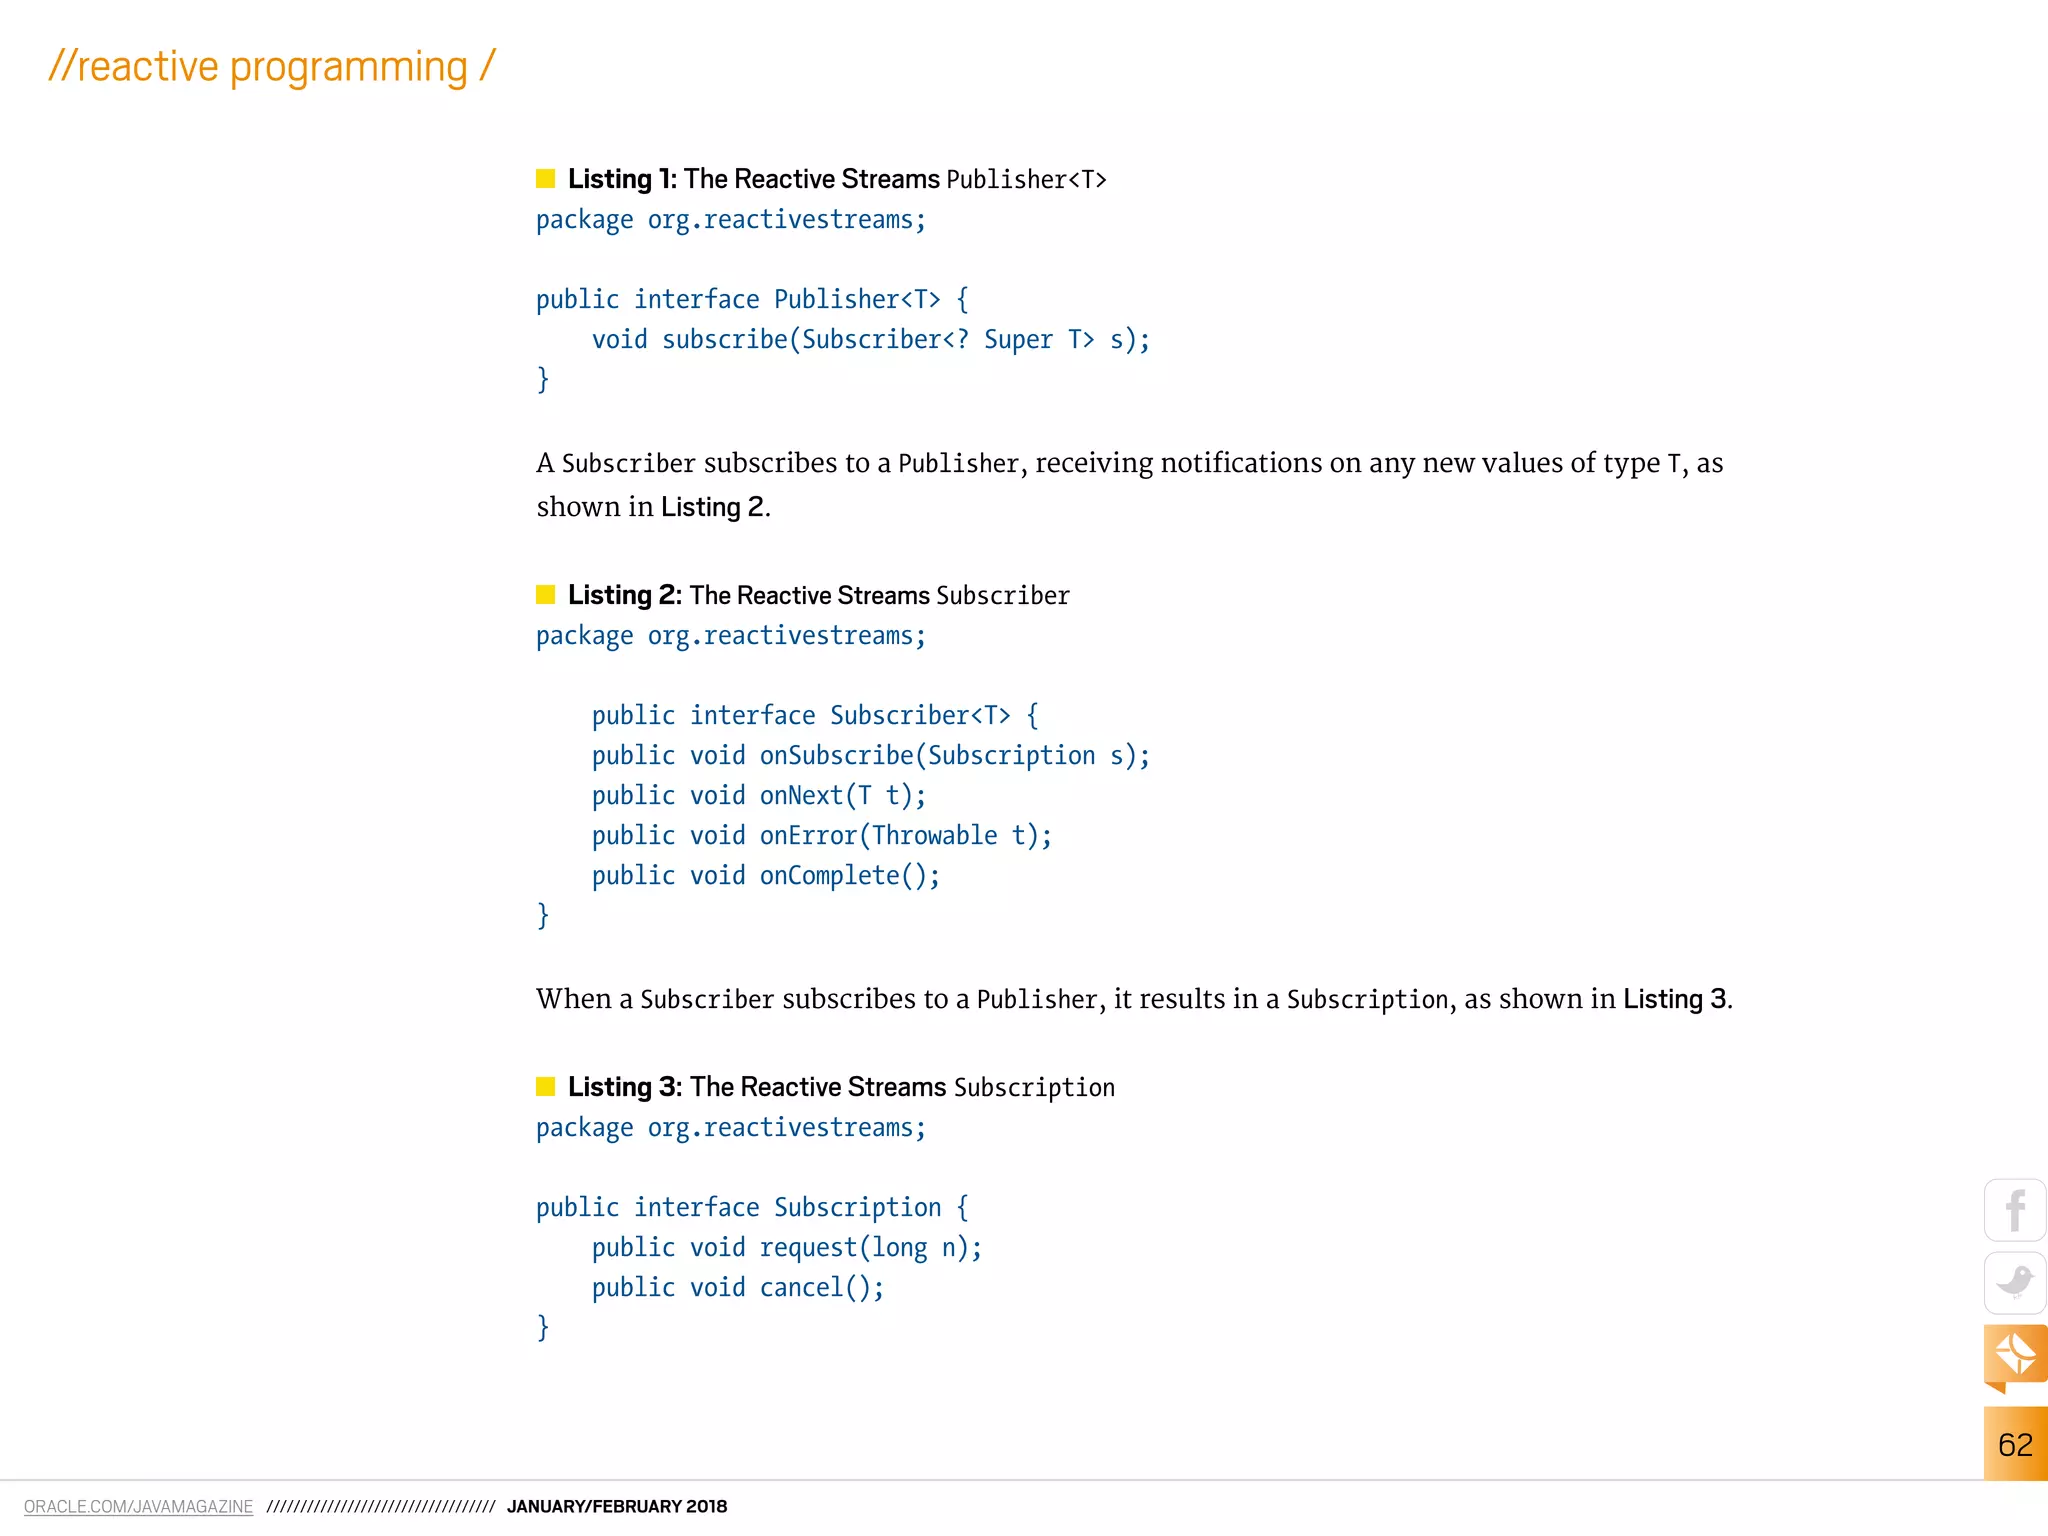2048x1536 pixels.
Task: Tweet the article with the Twitter bird icon
Action: tap(2015, 1283)
